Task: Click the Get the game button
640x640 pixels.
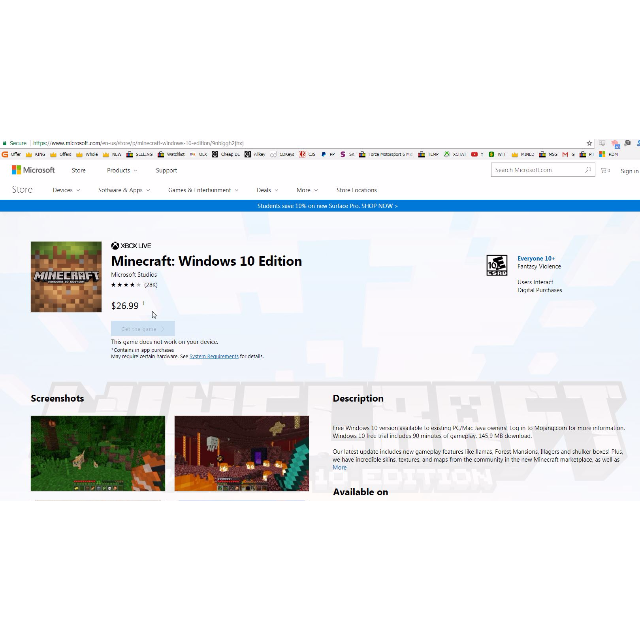Action: coord(142,328)
